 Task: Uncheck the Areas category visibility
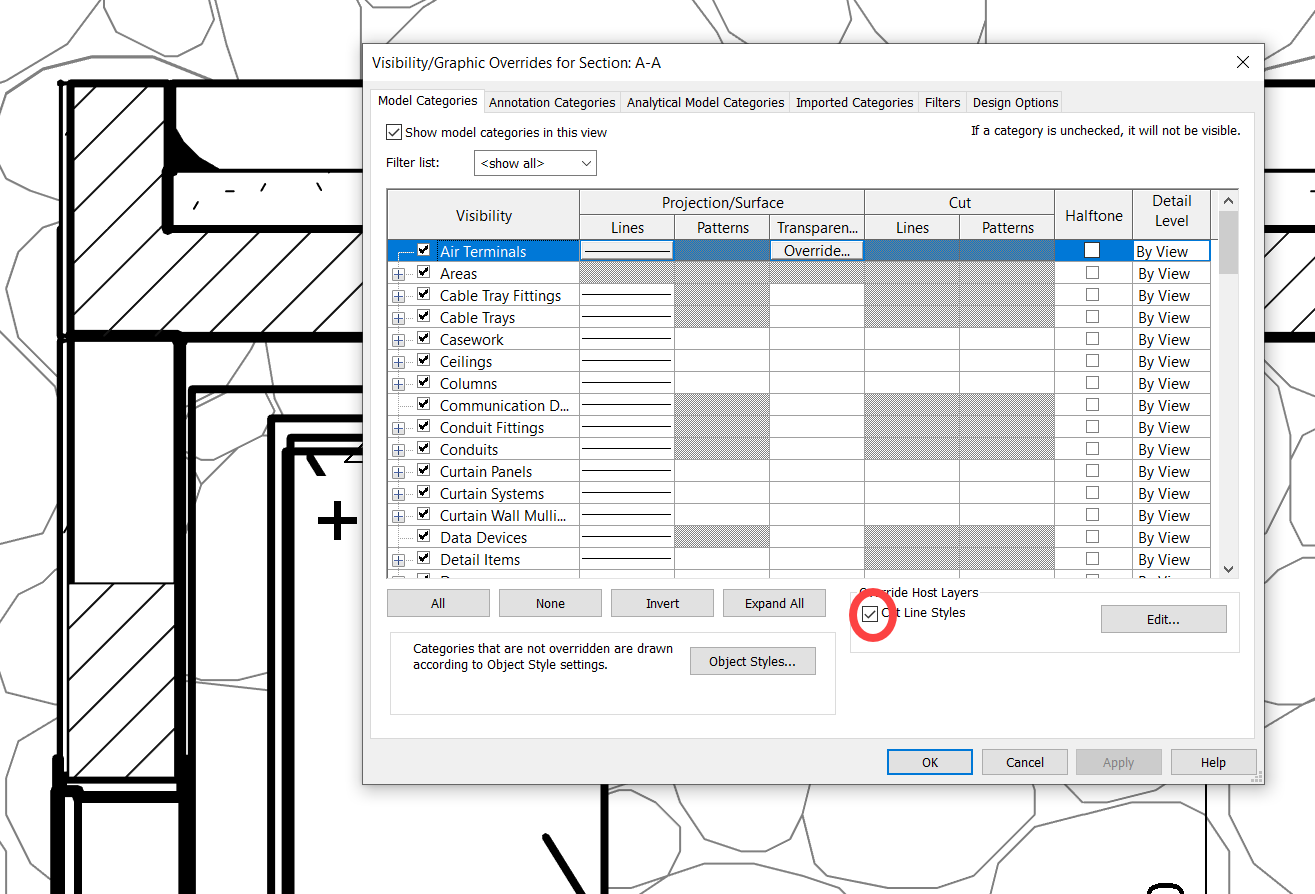pyautogui.click(x=423, y=272)
